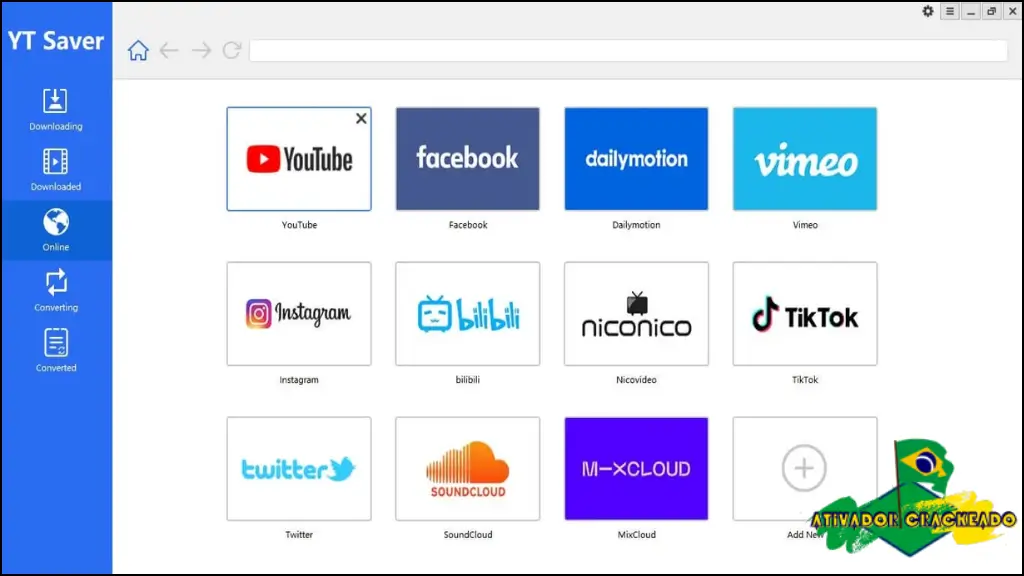The image size is (1024, 576).
Task: Open the YouTube site tile
Action: [299, 159]
